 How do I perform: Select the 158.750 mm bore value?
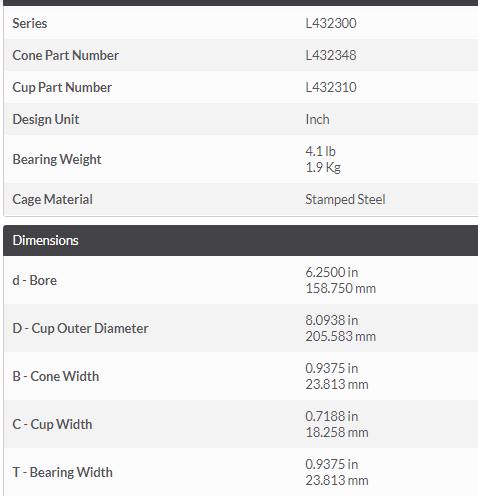pyautogui.click(x=340, y=288)
